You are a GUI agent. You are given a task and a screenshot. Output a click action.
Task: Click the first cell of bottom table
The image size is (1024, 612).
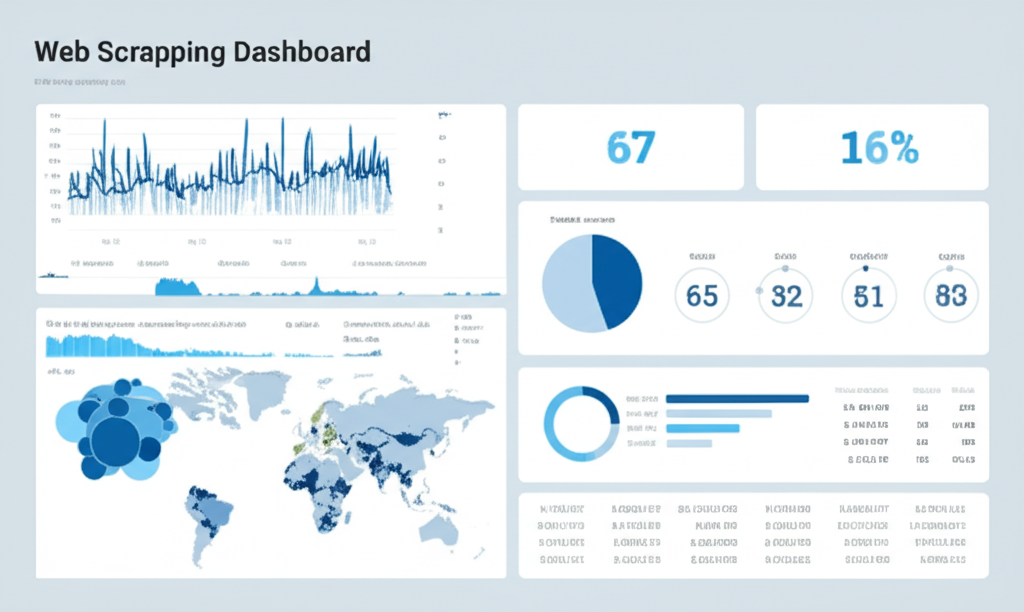coord(560,508)
